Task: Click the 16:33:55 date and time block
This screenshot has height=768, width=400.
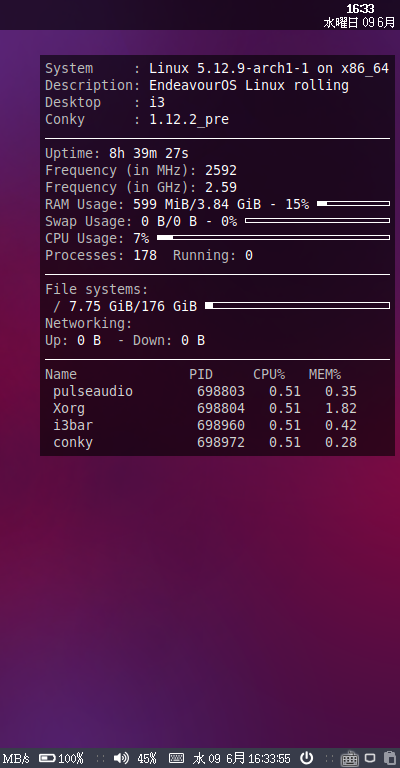Action: [x=242, y=758]
